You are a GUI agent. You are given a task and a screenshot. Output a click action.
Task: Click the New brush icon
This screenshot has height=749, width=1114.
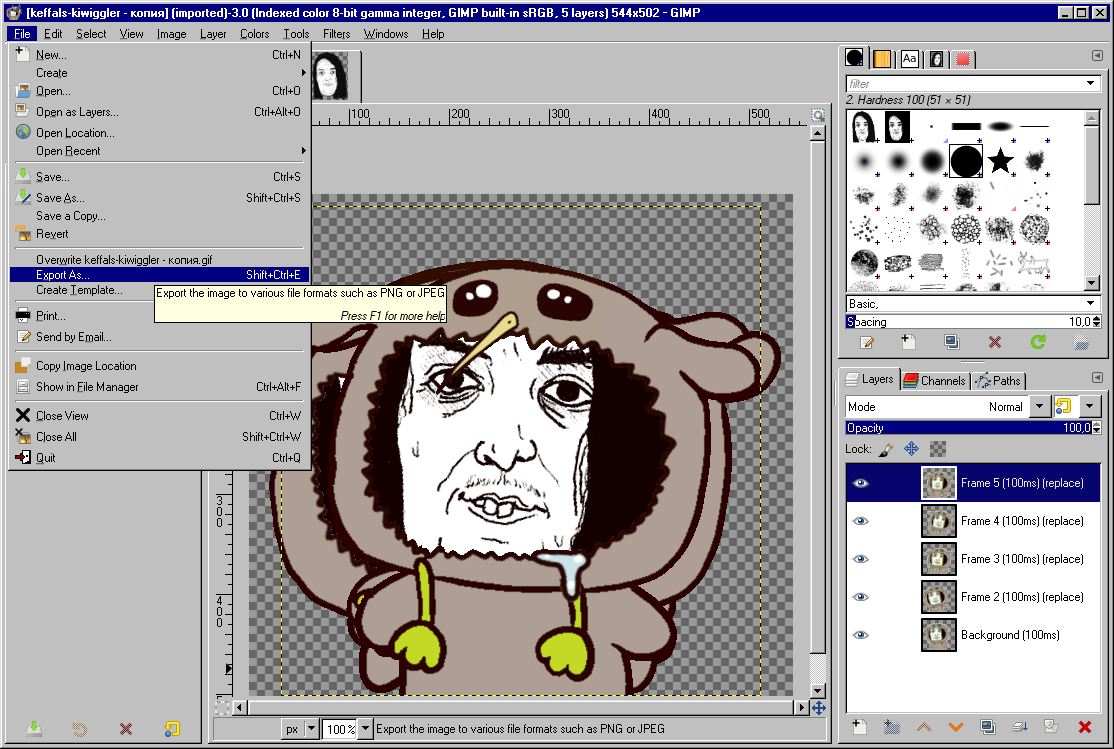pos(909,343)
